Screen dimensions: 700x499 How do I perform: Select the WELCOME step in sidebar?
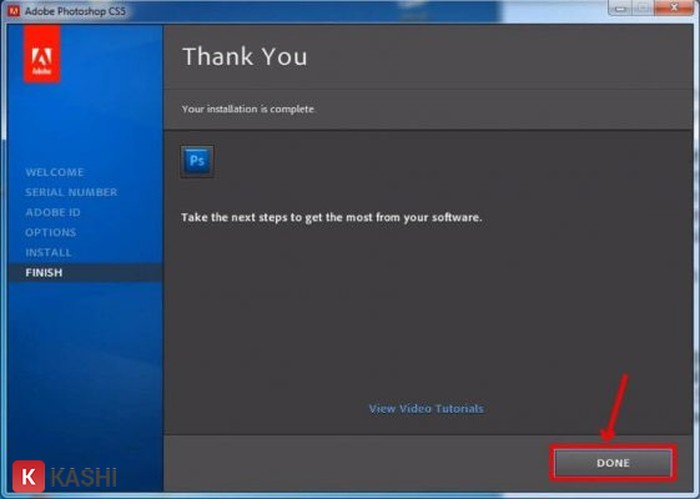click(x=55, y=172)
